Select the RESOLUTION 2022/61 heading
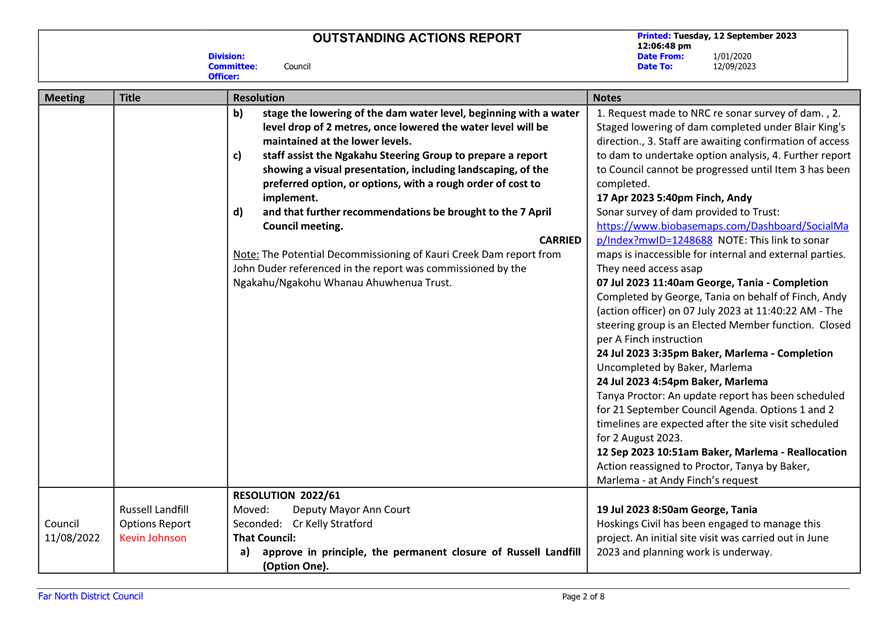This screenshot has height=626, width=885. (x=286, y=494)
